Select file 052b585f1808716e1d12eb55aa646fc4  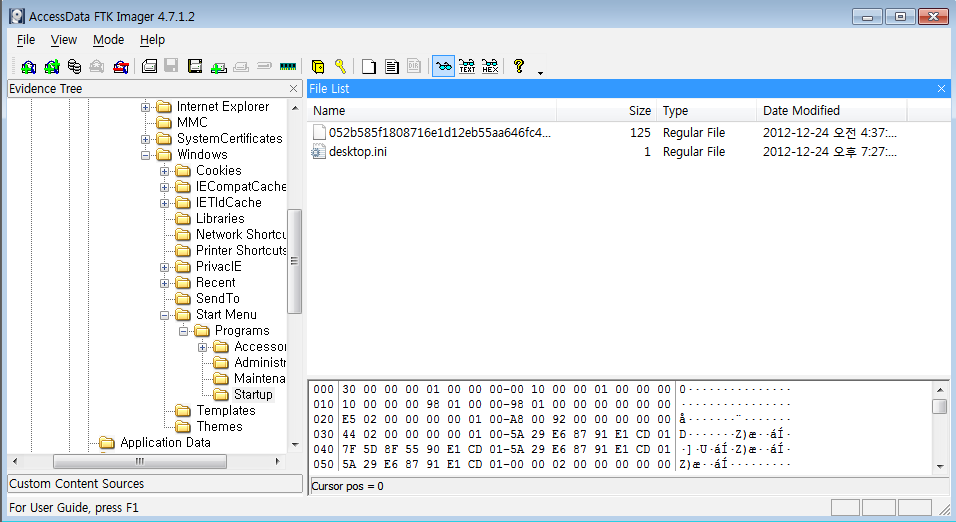tap(440, 132)
